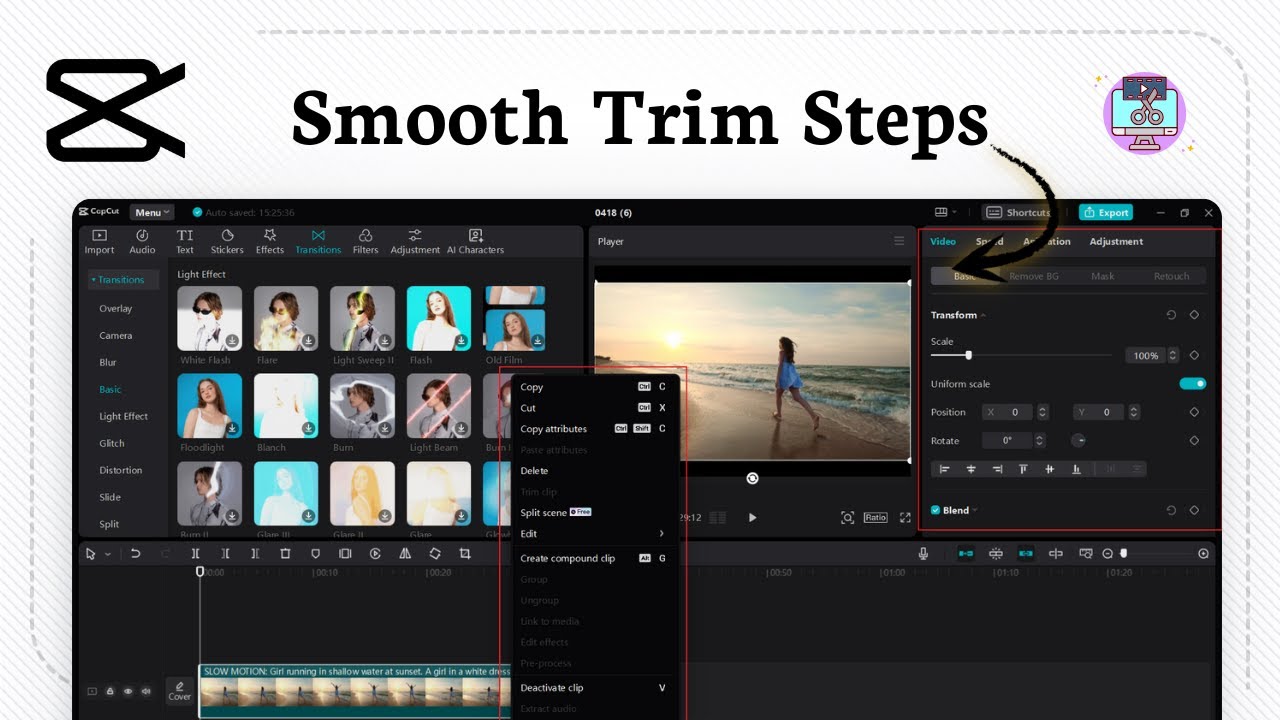Click the crop icon in timeline toolbar

click(x=465, y=553)
